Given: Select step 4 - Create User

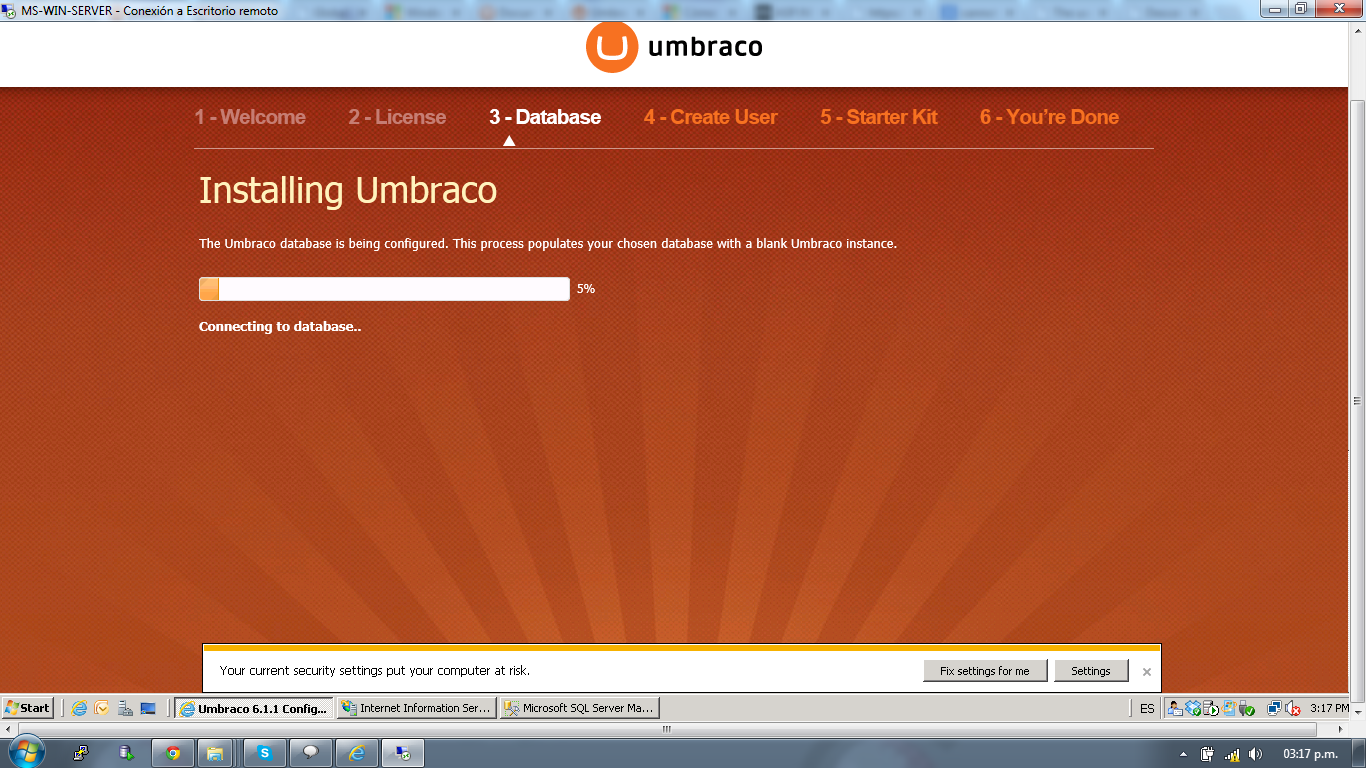Looking at the screenshot, I should (x=710, y=117).
